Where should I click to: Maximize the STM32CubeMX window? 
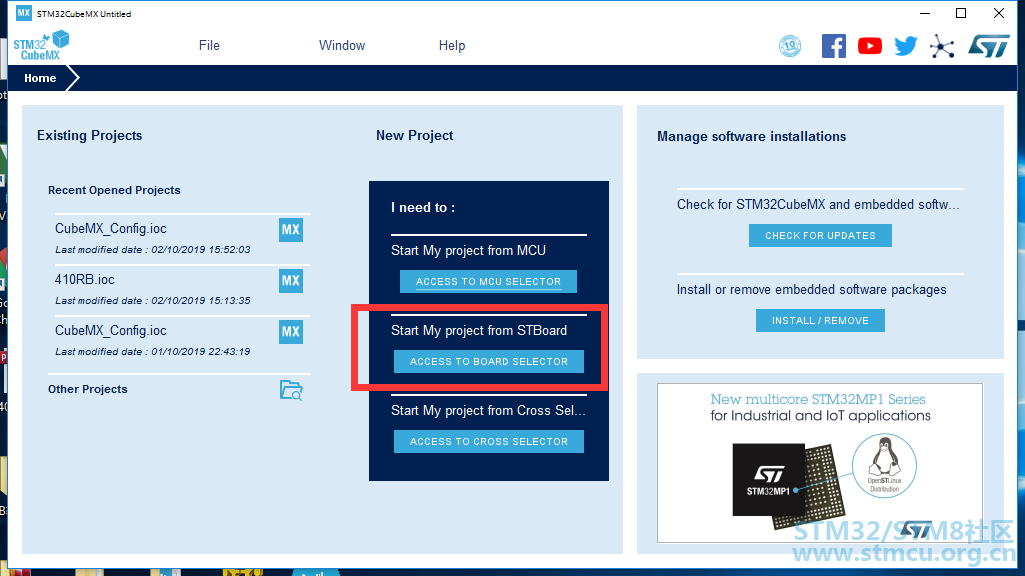tap(961, 13)
